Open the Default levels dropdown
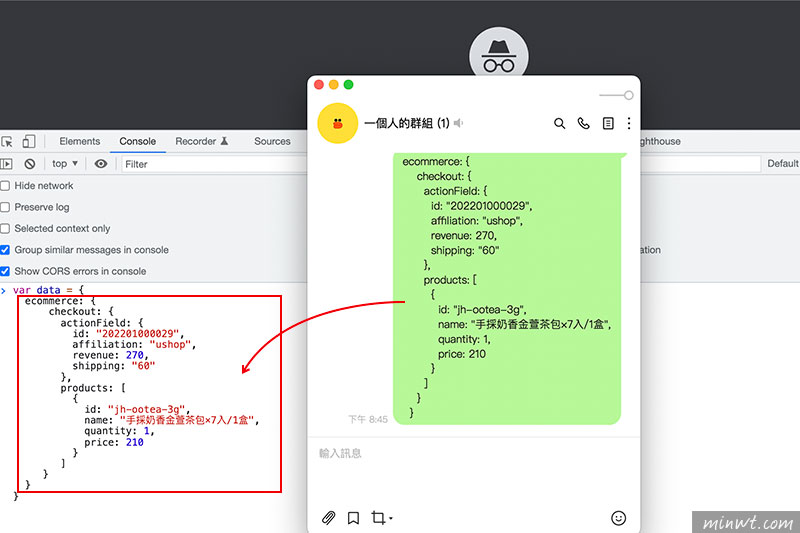The height and width of the screenshot is (533, 800). click(x=783, y=164)
